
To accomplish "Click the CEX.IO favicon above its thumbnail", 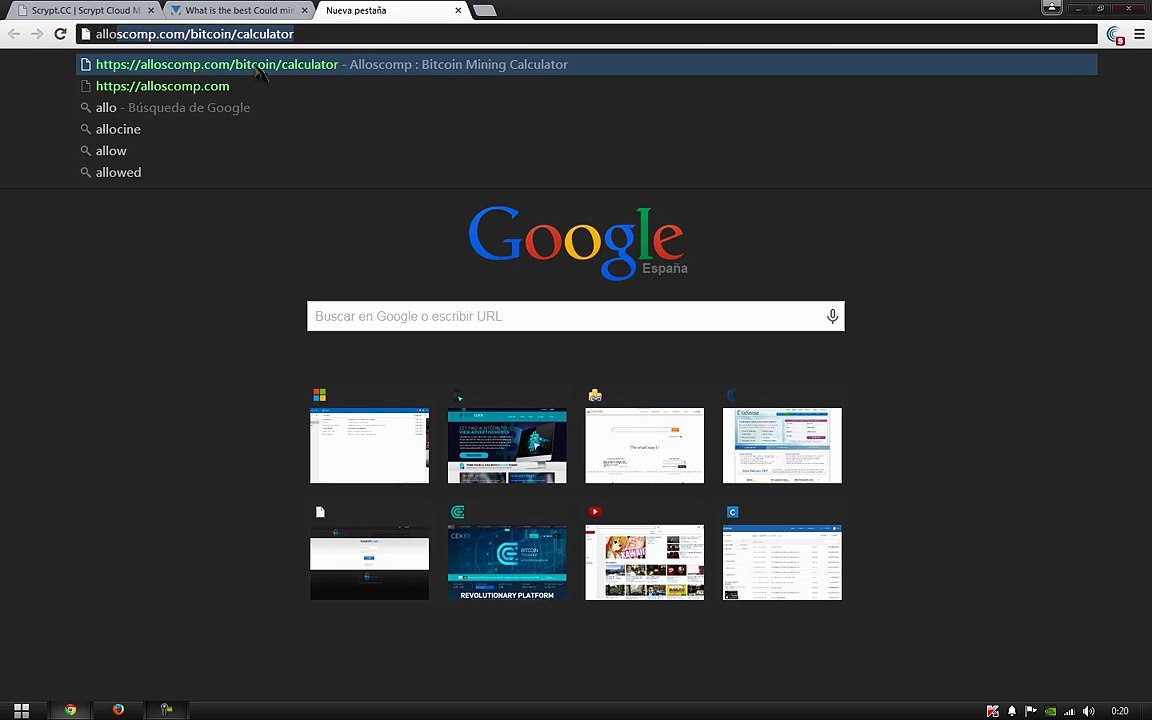I will click(x=457, y=512).
